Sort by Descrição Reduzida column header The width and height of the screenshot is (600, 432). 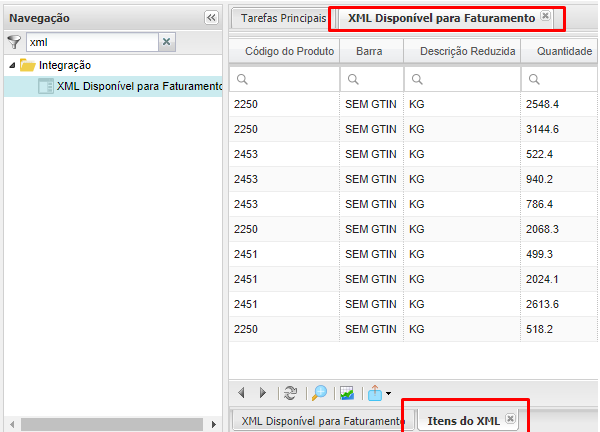point(462,51)
